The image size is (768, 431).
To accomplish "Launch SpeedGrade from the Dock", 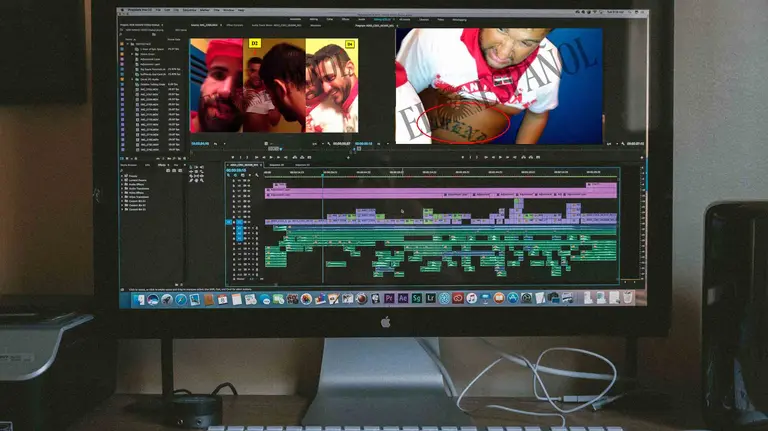I will 417,298.
